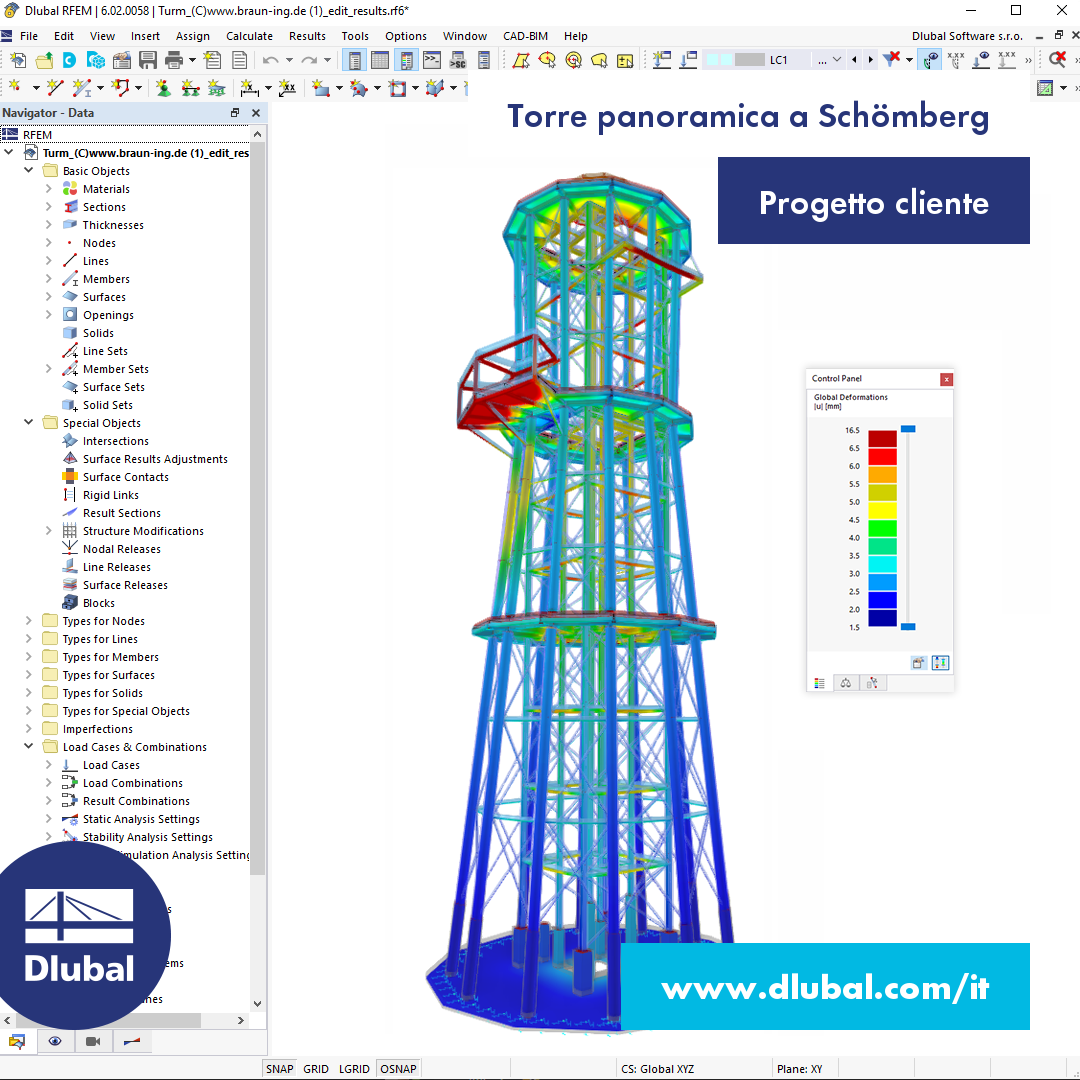Viewport: 1080px width, 1080px height.
Task: Open an existing model via folder icon
Action: coord(44,61)
